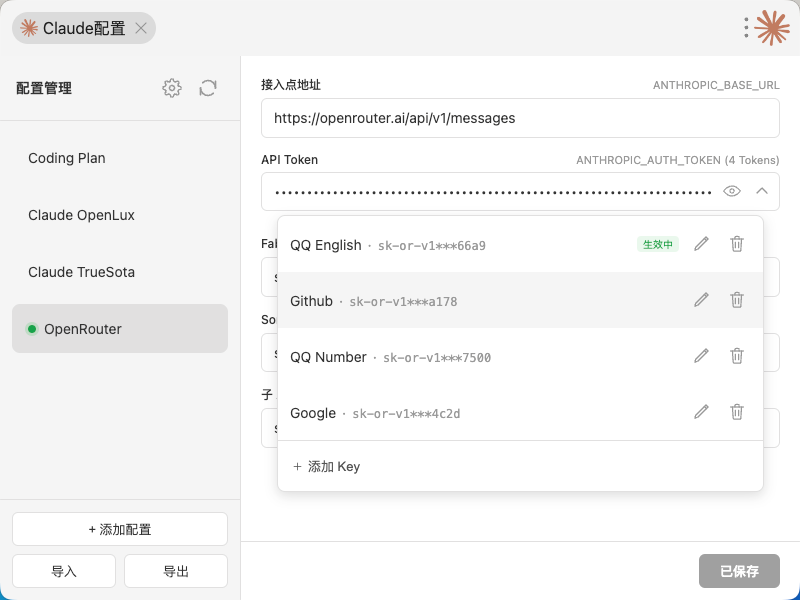Viewport: 800px width, 600px height.
Task: Delete the QQ Number key
Action: click(x=737, y=356)
